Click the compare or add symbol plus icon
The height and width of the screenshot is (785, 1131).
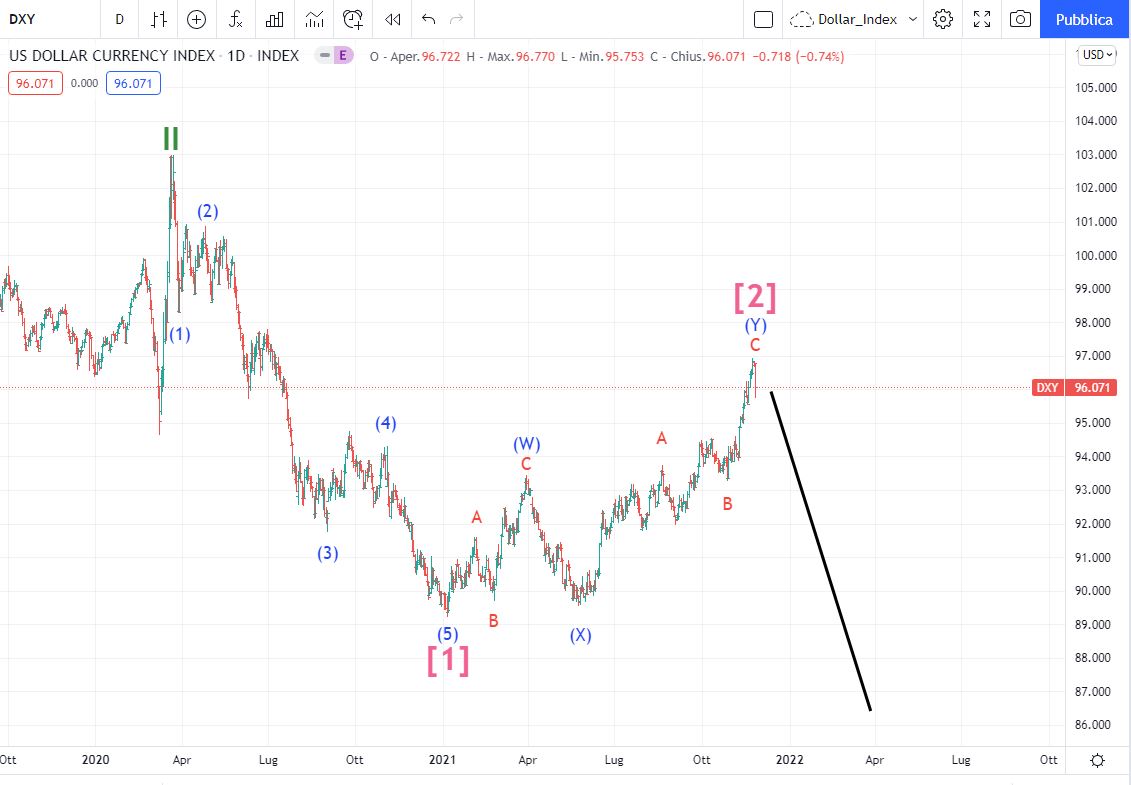[196, 19]
